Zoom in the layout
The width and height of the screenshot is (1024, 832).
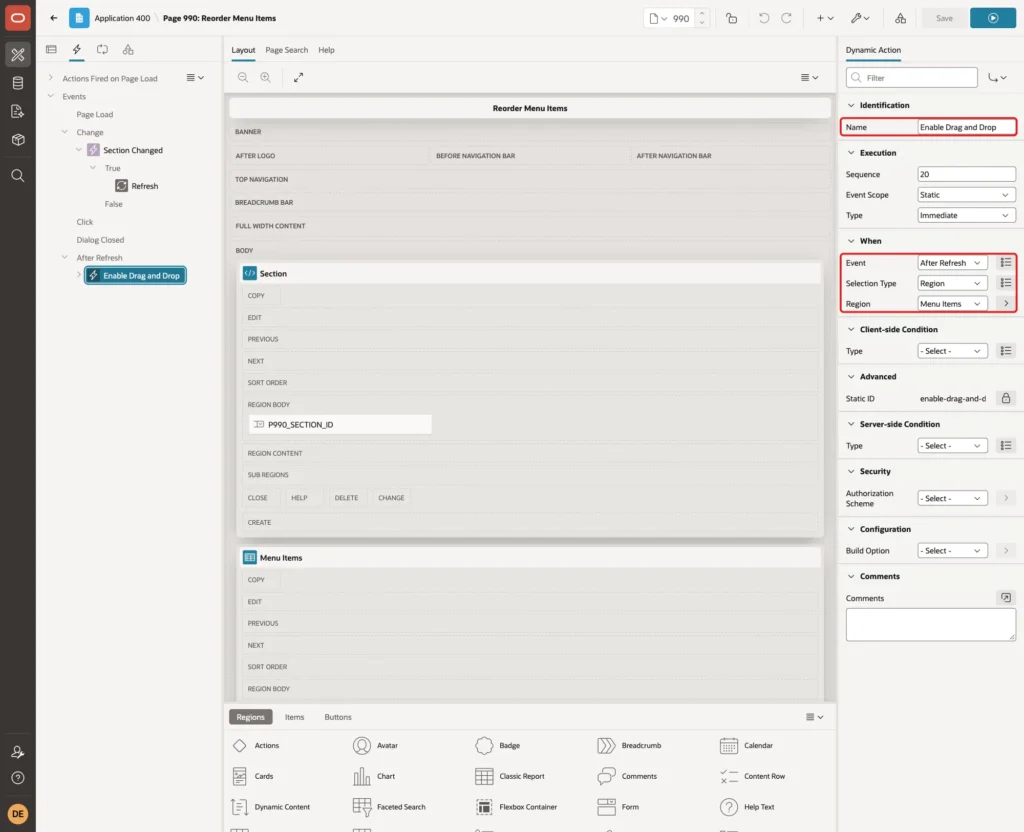266,78
